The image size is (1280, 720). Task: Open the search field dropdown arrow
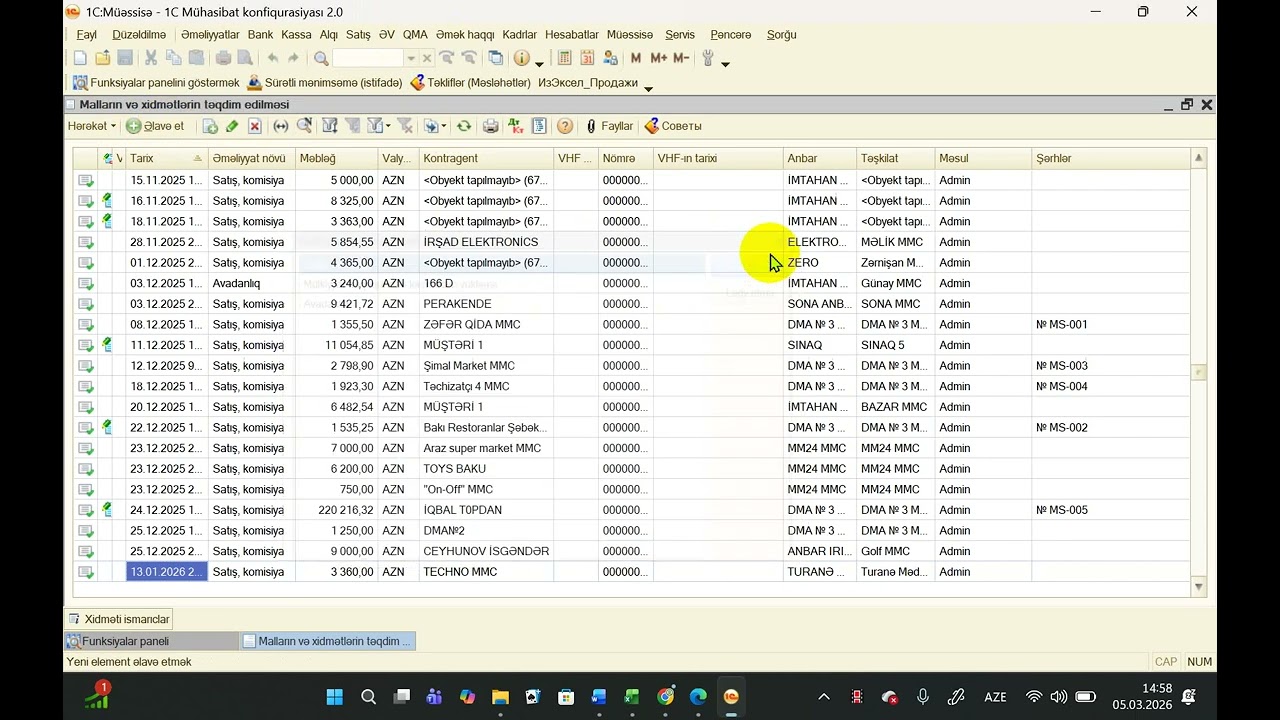coord(410,59)
